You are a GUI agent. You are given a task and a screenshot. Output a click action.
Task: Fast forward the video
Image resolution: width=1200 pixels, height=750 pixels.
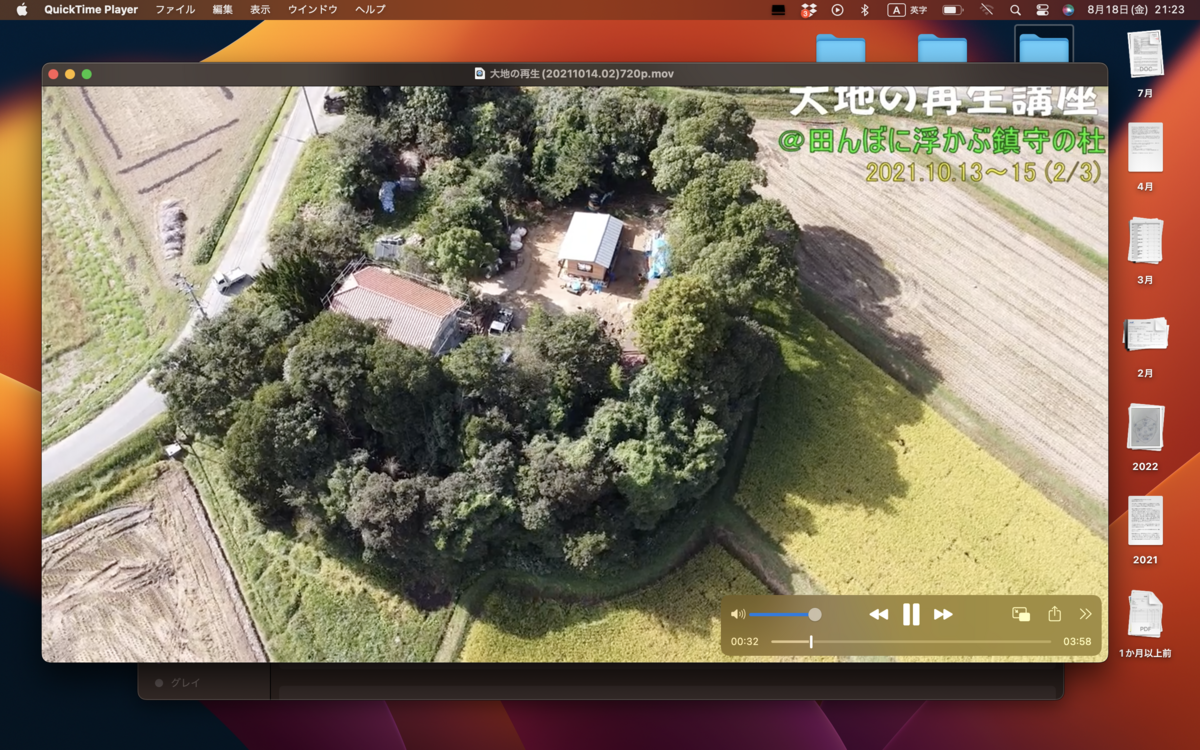pos(943,614)
